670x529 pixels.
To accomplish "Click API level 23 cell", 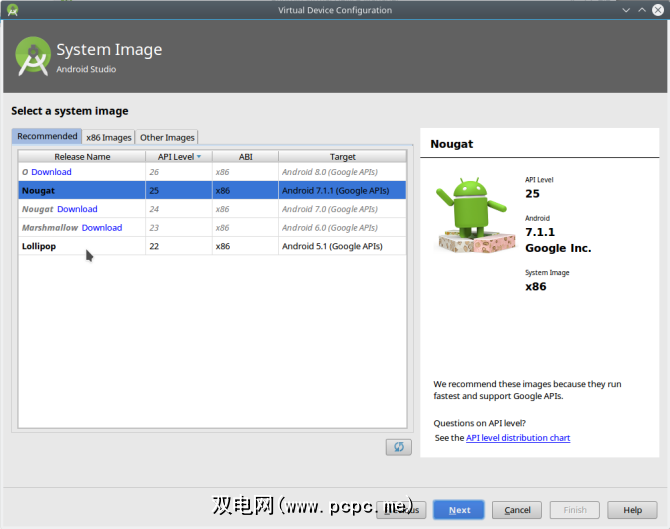I will click(179, 228).
